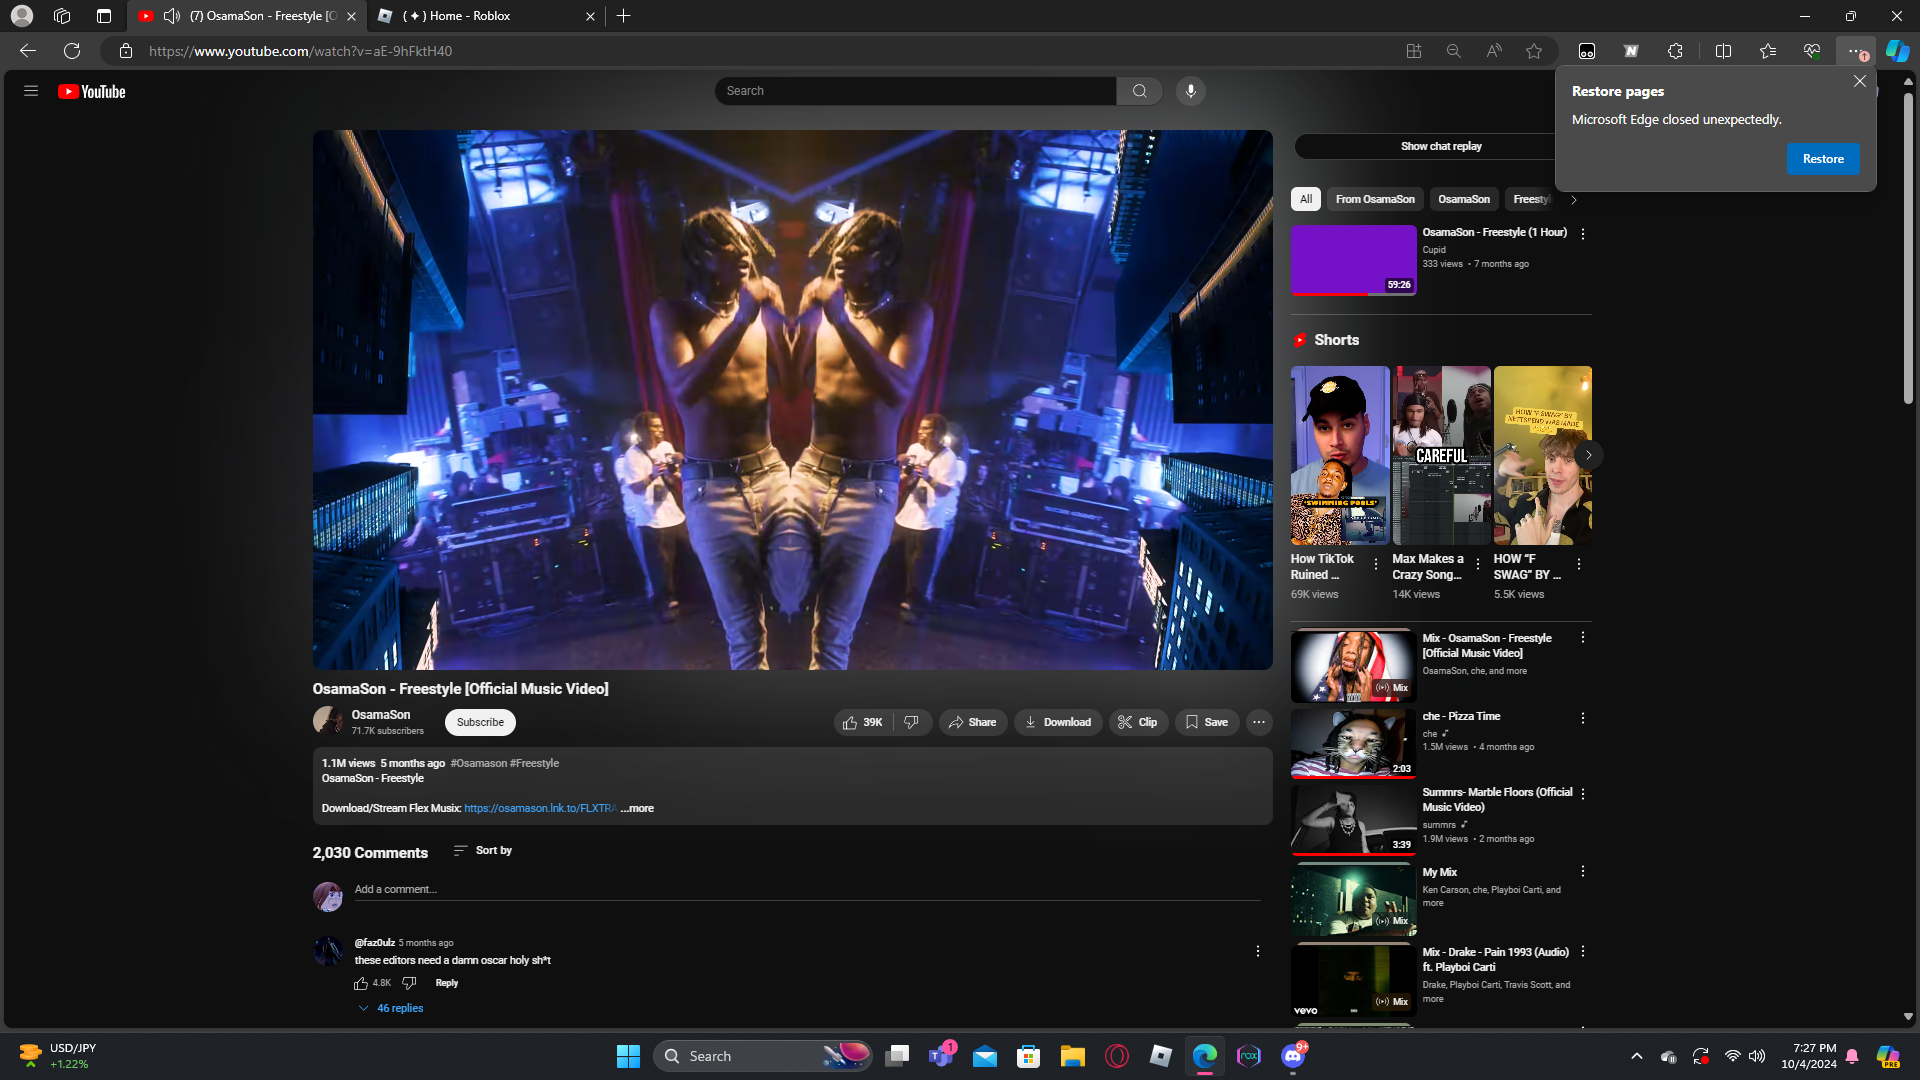Show next Shorts with the arrow

coord(1588,455)
